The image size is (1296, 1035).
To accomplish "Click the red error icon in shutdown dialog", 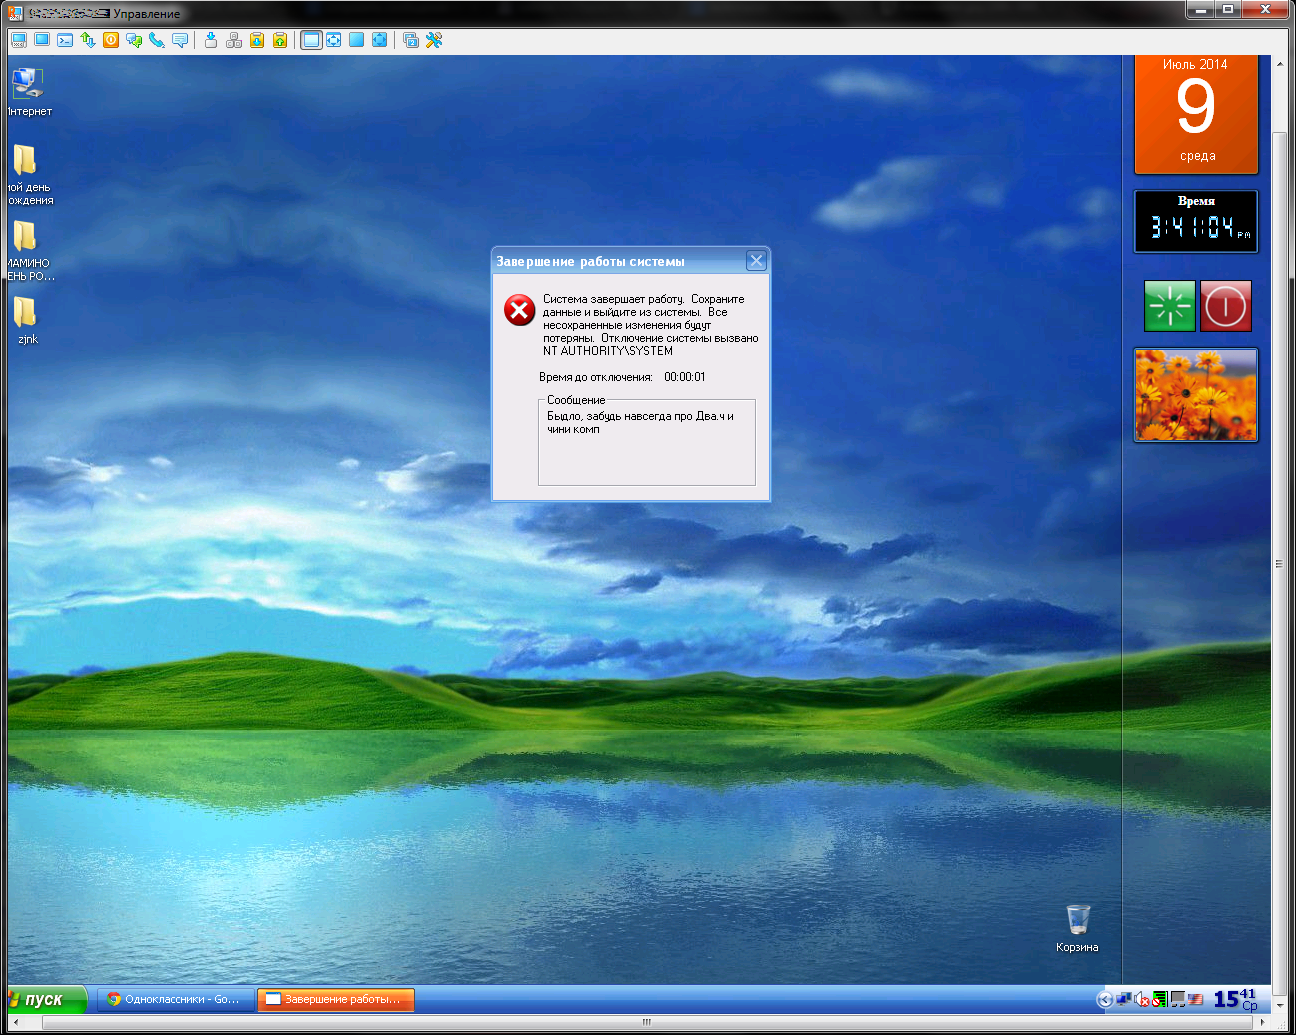I will (x=519, y=310).
